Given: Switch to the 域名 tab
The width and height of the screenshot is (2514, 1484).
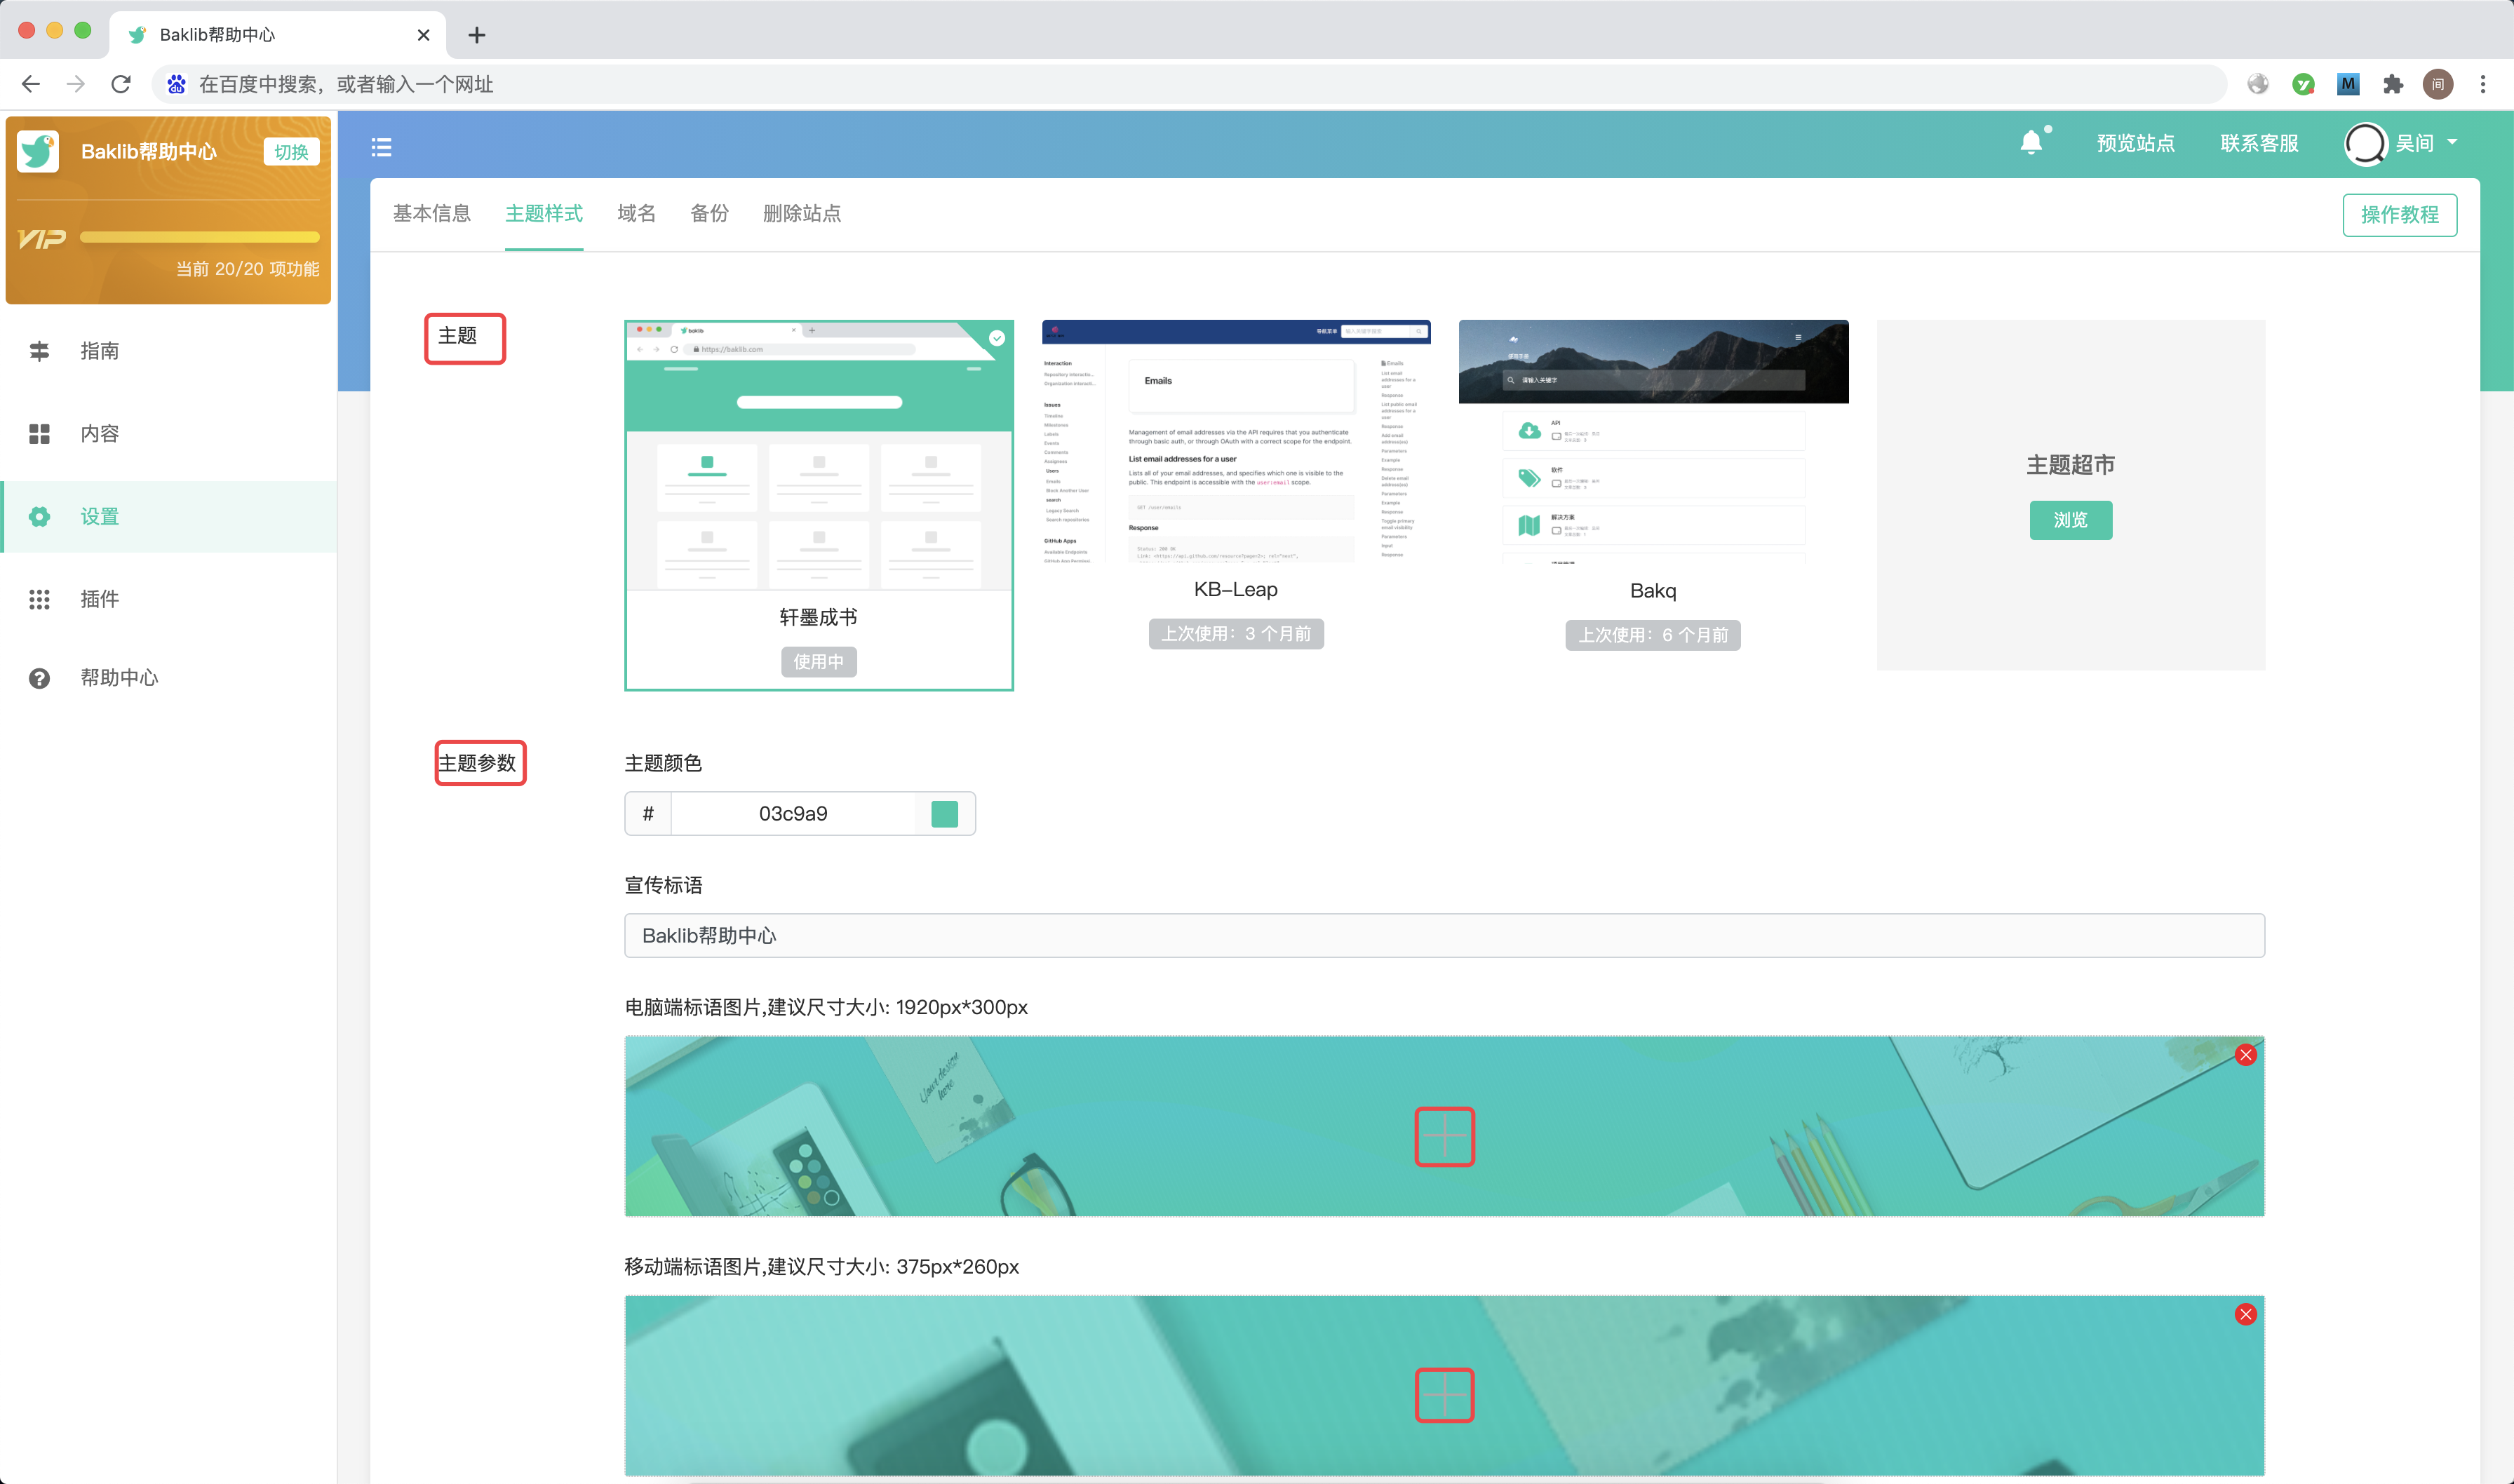Looking at the screenshot, I should [636, 214].
